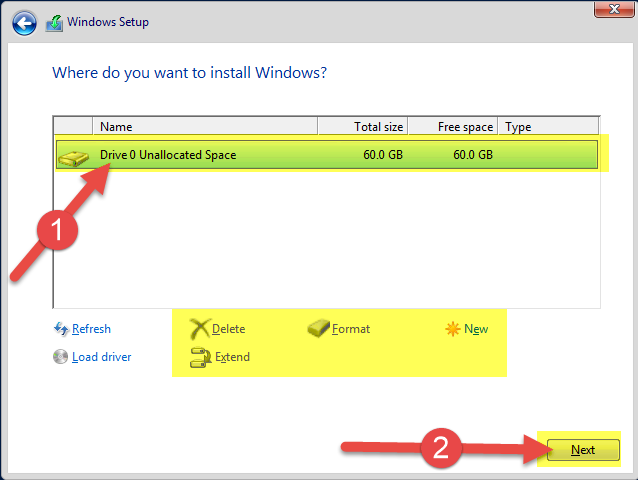Click the Next button
This screenshot has height=480, width=638.
(583, 450)
